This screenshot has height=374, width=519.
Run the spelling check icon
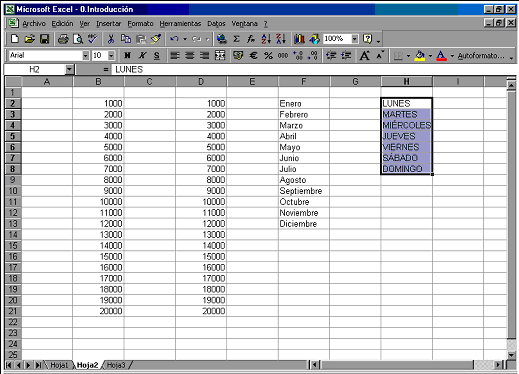coord(92,39)
